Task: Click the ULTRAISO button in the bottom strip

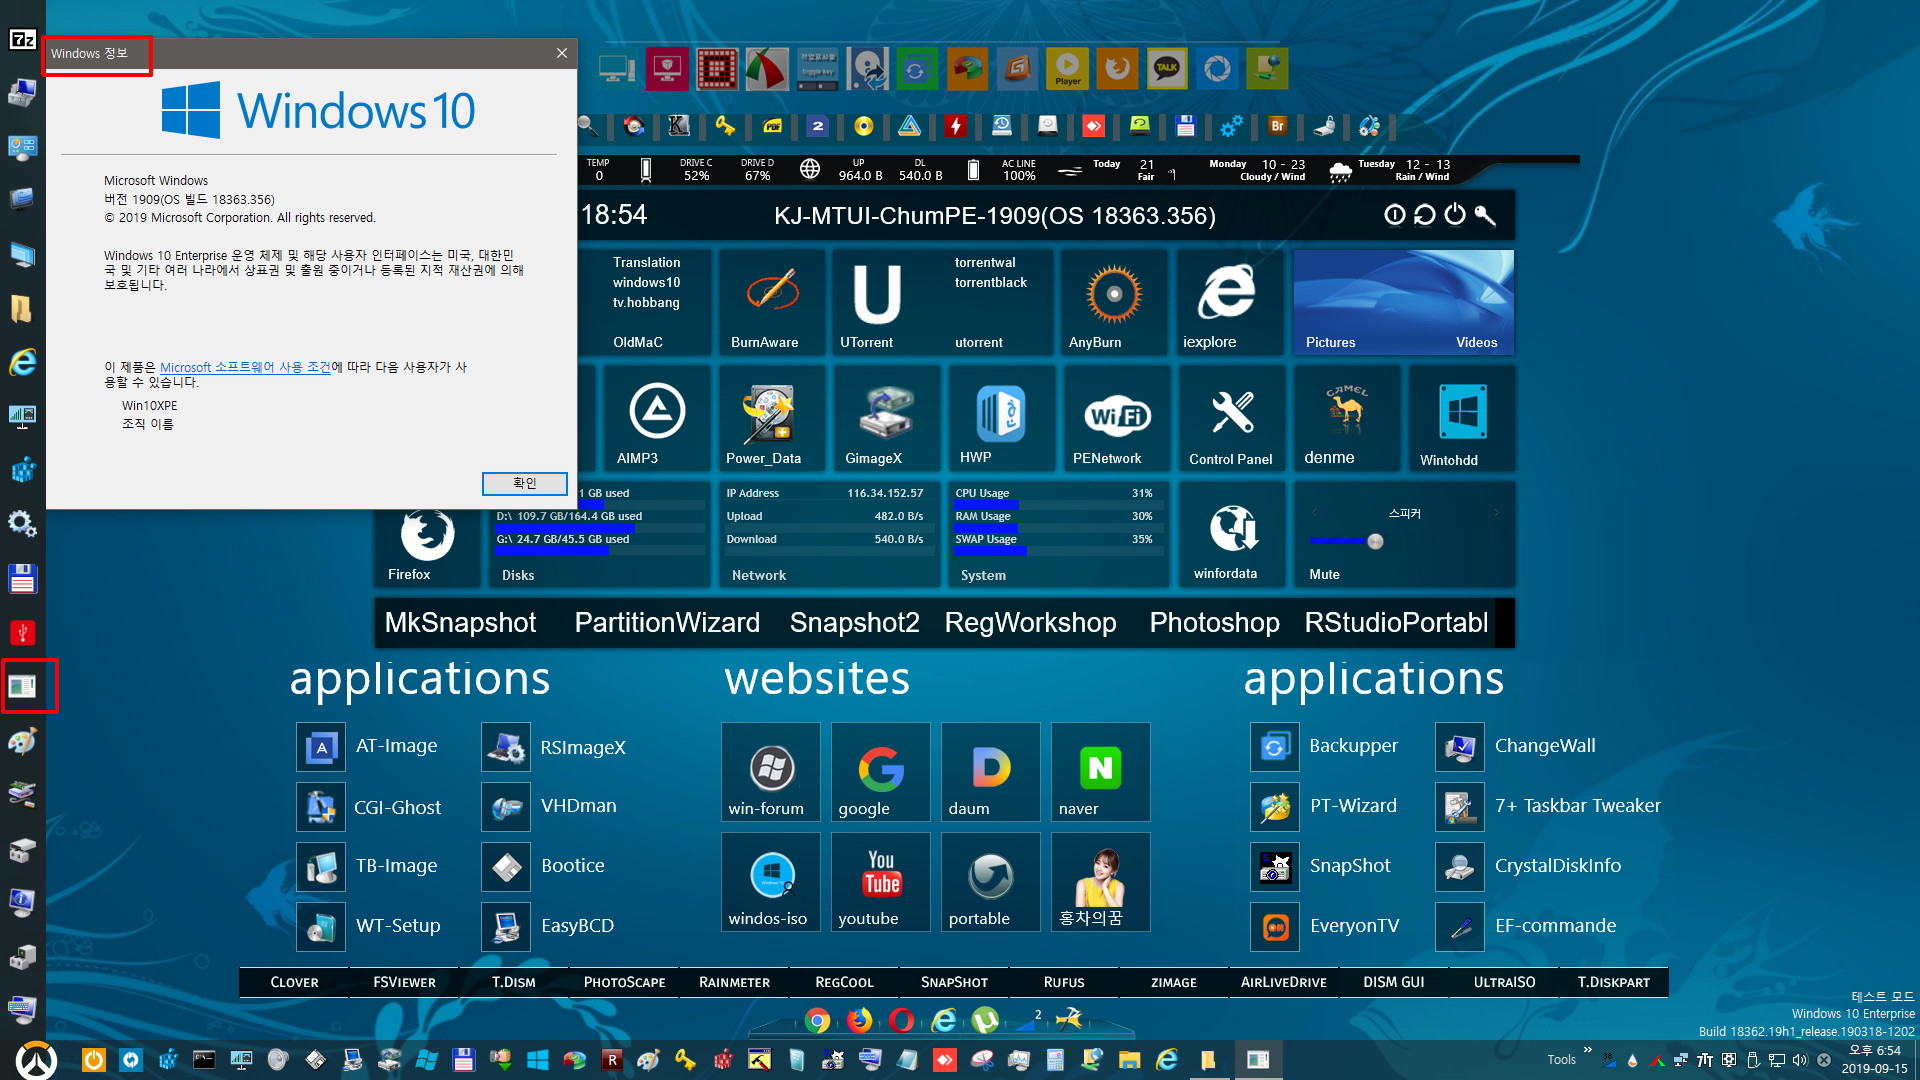Action: pyautogui.click(x=1504, y=982)
